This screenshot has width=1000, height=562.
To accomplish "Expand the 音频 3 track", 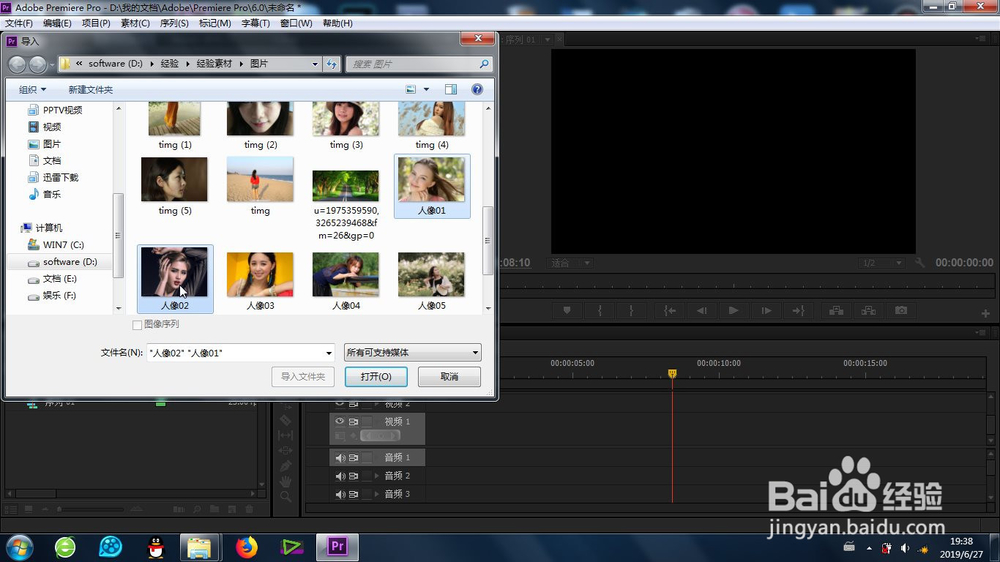I will 376,494.
